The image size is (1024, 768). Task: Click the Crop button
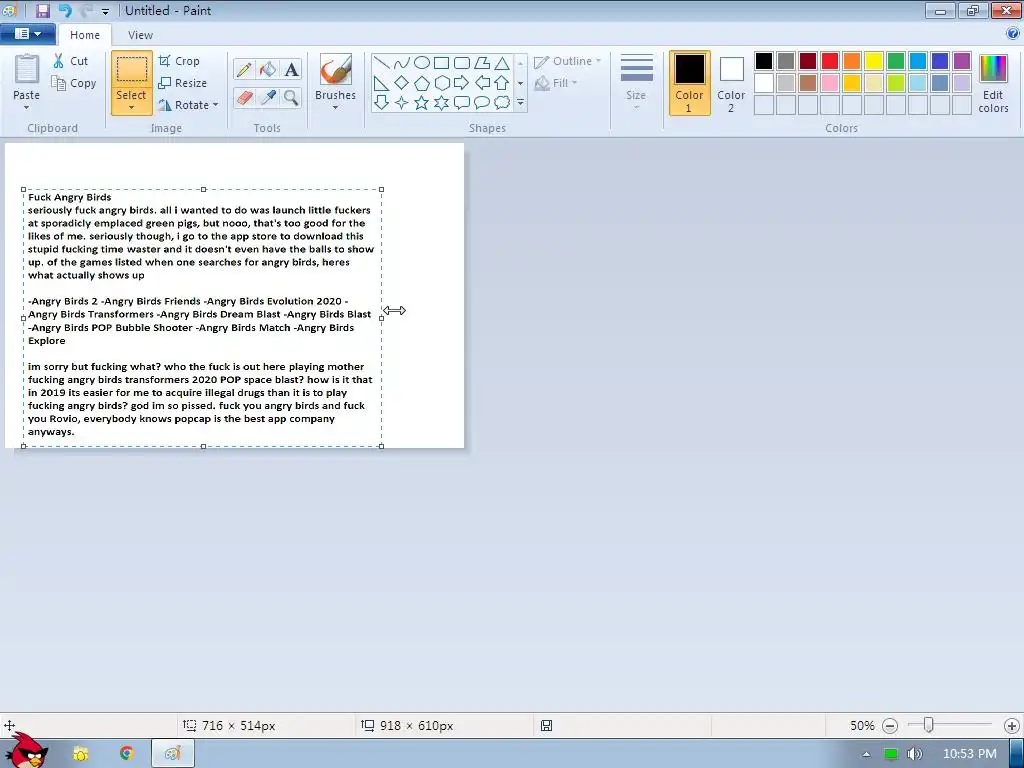click(179, 61)
